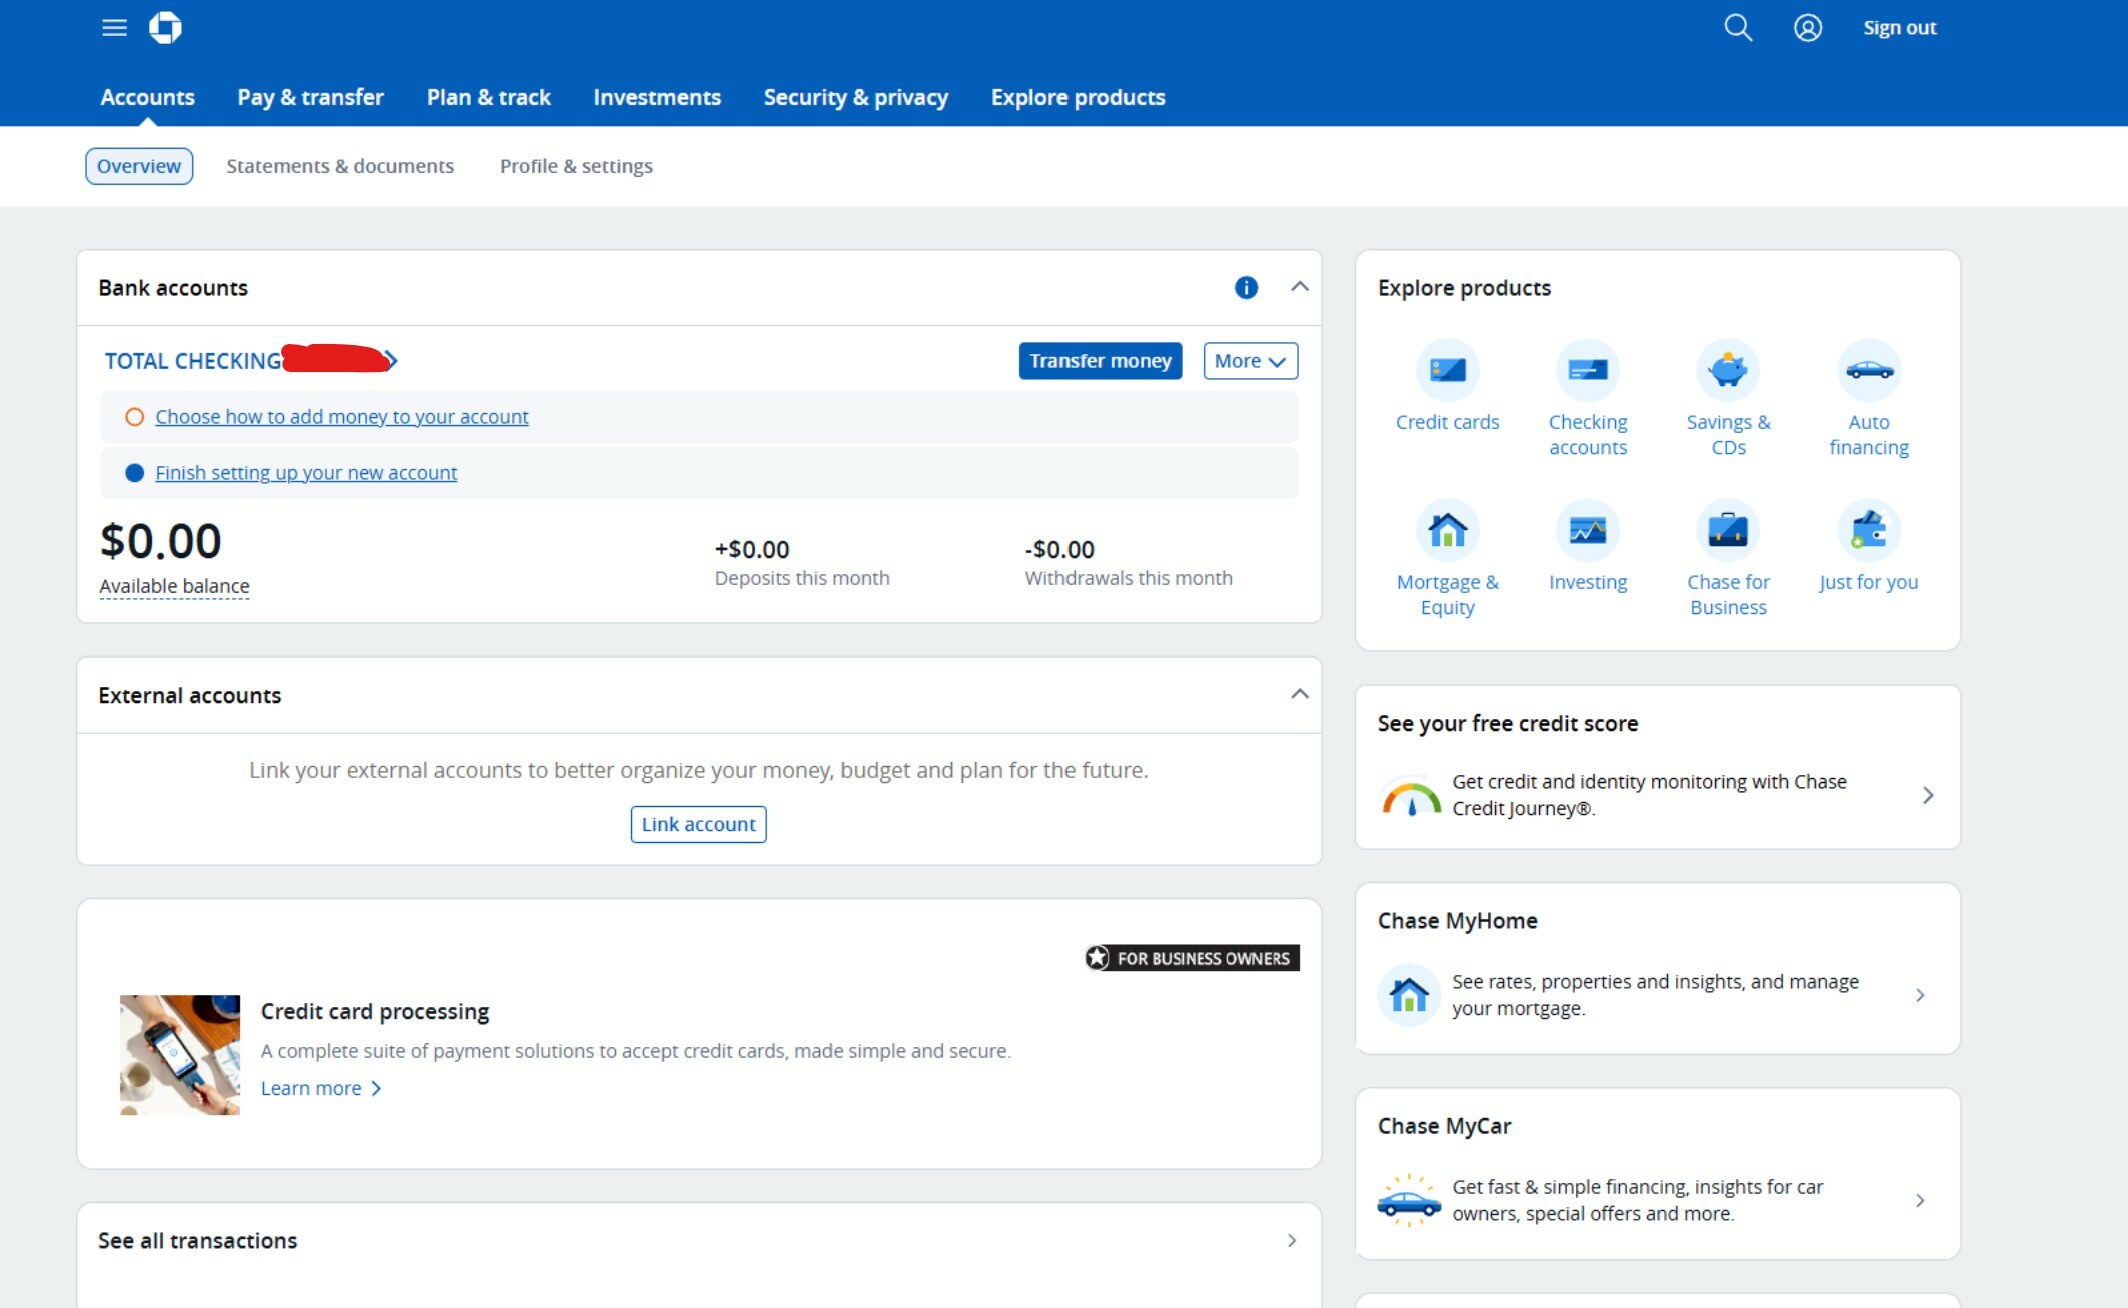Click the For Business Owners star badge
Image resolution: width=2128 pixels, height=1308 pixels.
click(1192, 958)
